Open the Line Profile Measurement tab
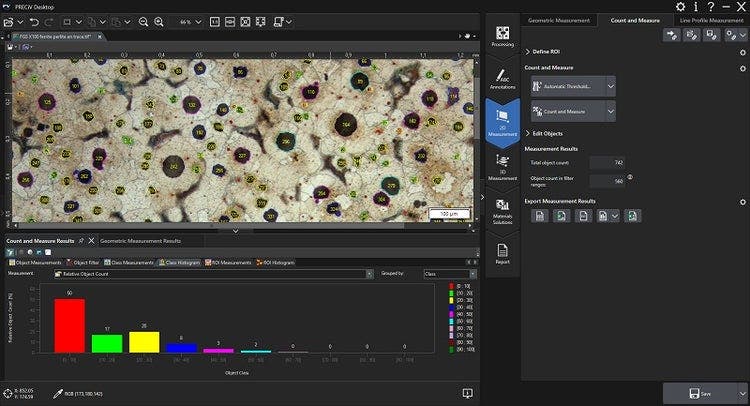Image resolution: width=750 pixels, height=406 pixels. (710, 20)
